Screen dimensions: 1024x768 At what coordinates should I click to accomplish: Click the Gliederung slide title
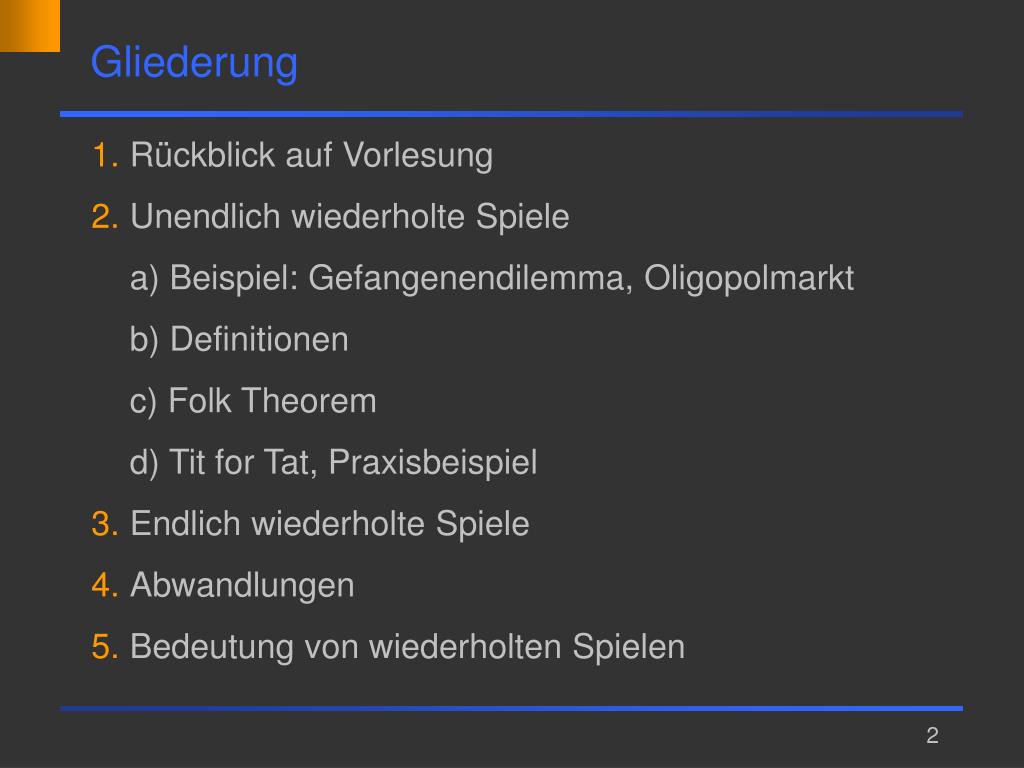194,64
